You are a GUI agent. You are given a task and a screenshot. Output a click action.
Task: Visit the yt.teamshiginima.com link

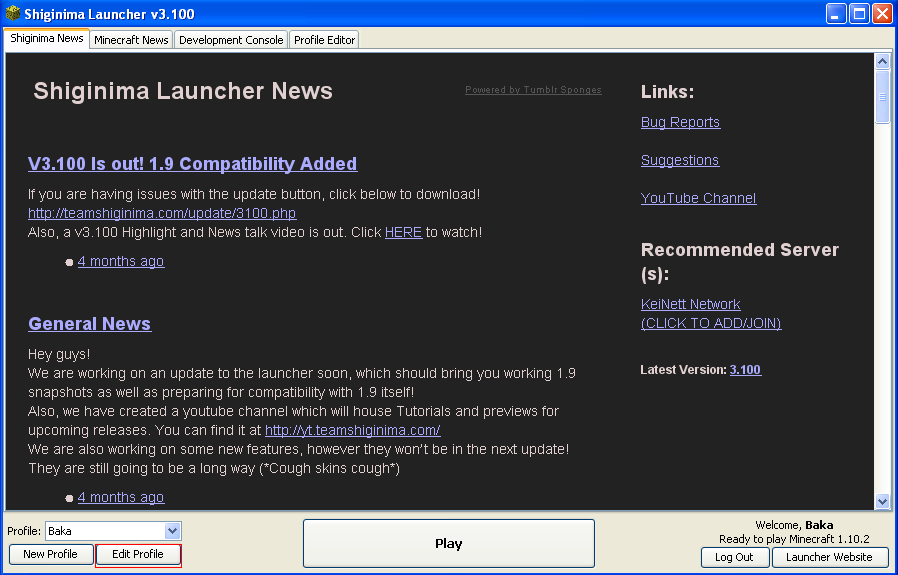click(x=353, y=430)
